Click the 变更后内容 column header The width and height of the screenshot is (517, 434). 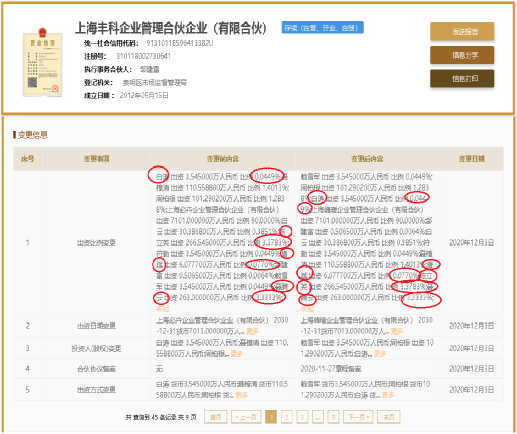pyautogui.click(x=367, y=159)
